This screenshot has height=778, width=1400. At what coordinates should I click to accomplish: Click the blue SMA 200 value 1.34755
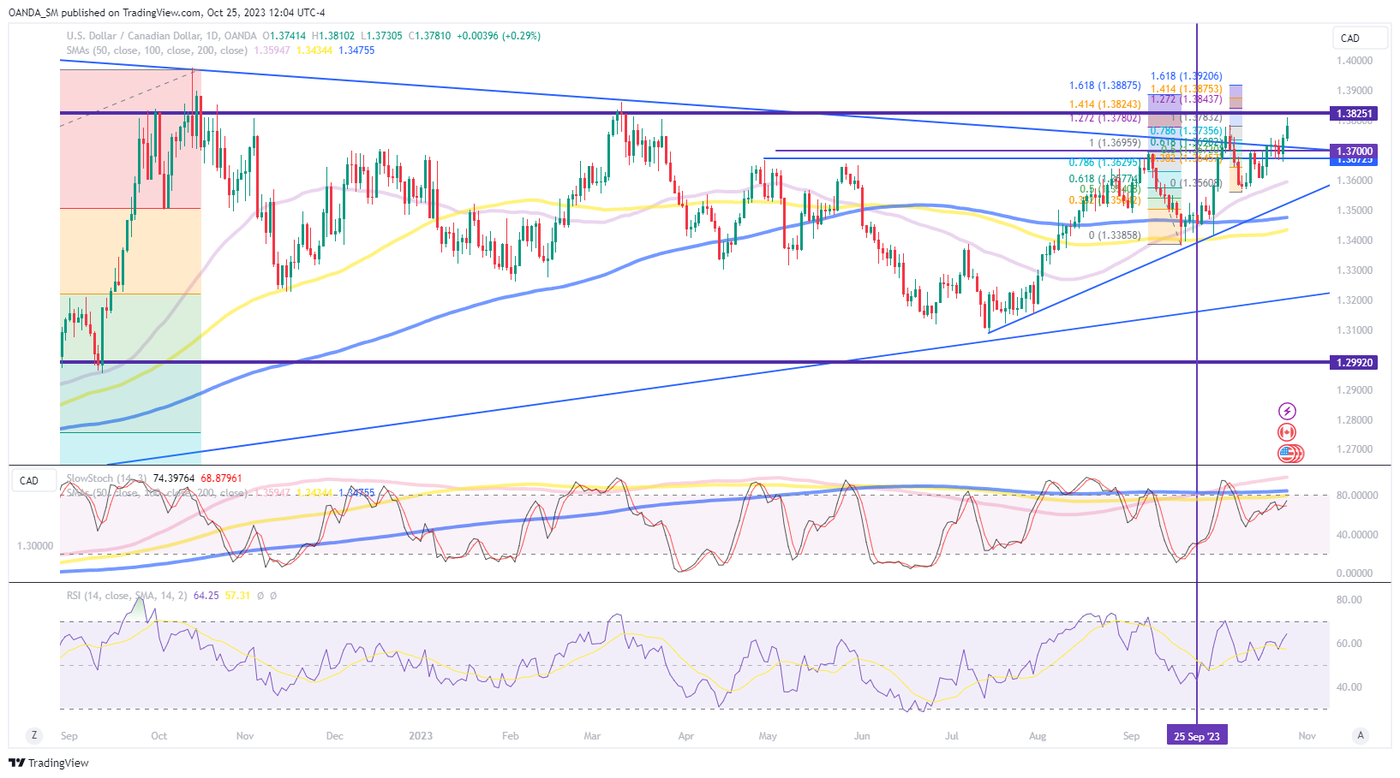(x=355, y=50)
